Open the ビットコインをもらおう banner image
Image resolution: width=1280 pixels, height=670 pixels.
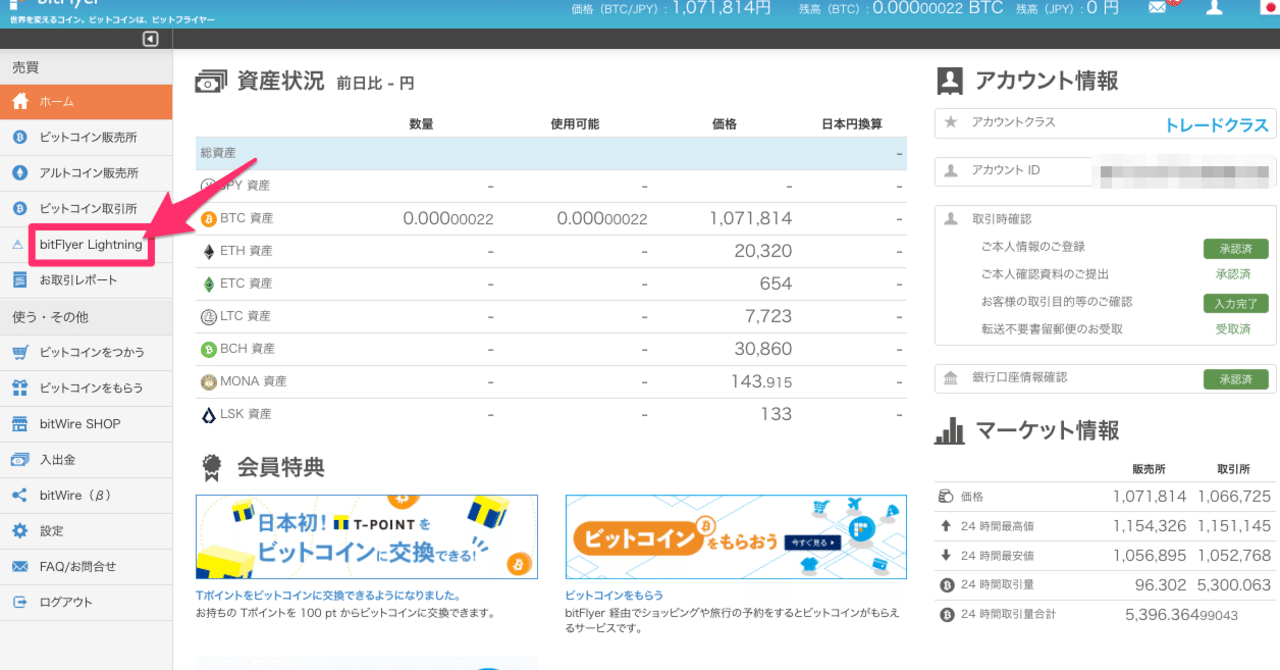point(736,537)
